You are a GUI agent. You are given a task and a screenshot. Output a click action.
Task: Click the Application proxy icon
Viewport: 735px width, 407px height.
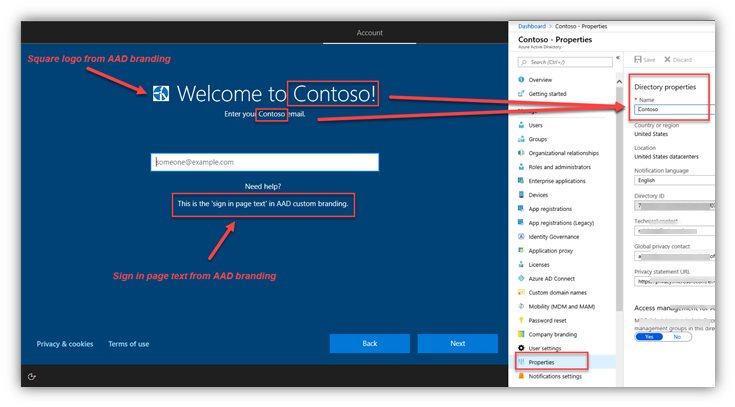[x=521, y=250]
